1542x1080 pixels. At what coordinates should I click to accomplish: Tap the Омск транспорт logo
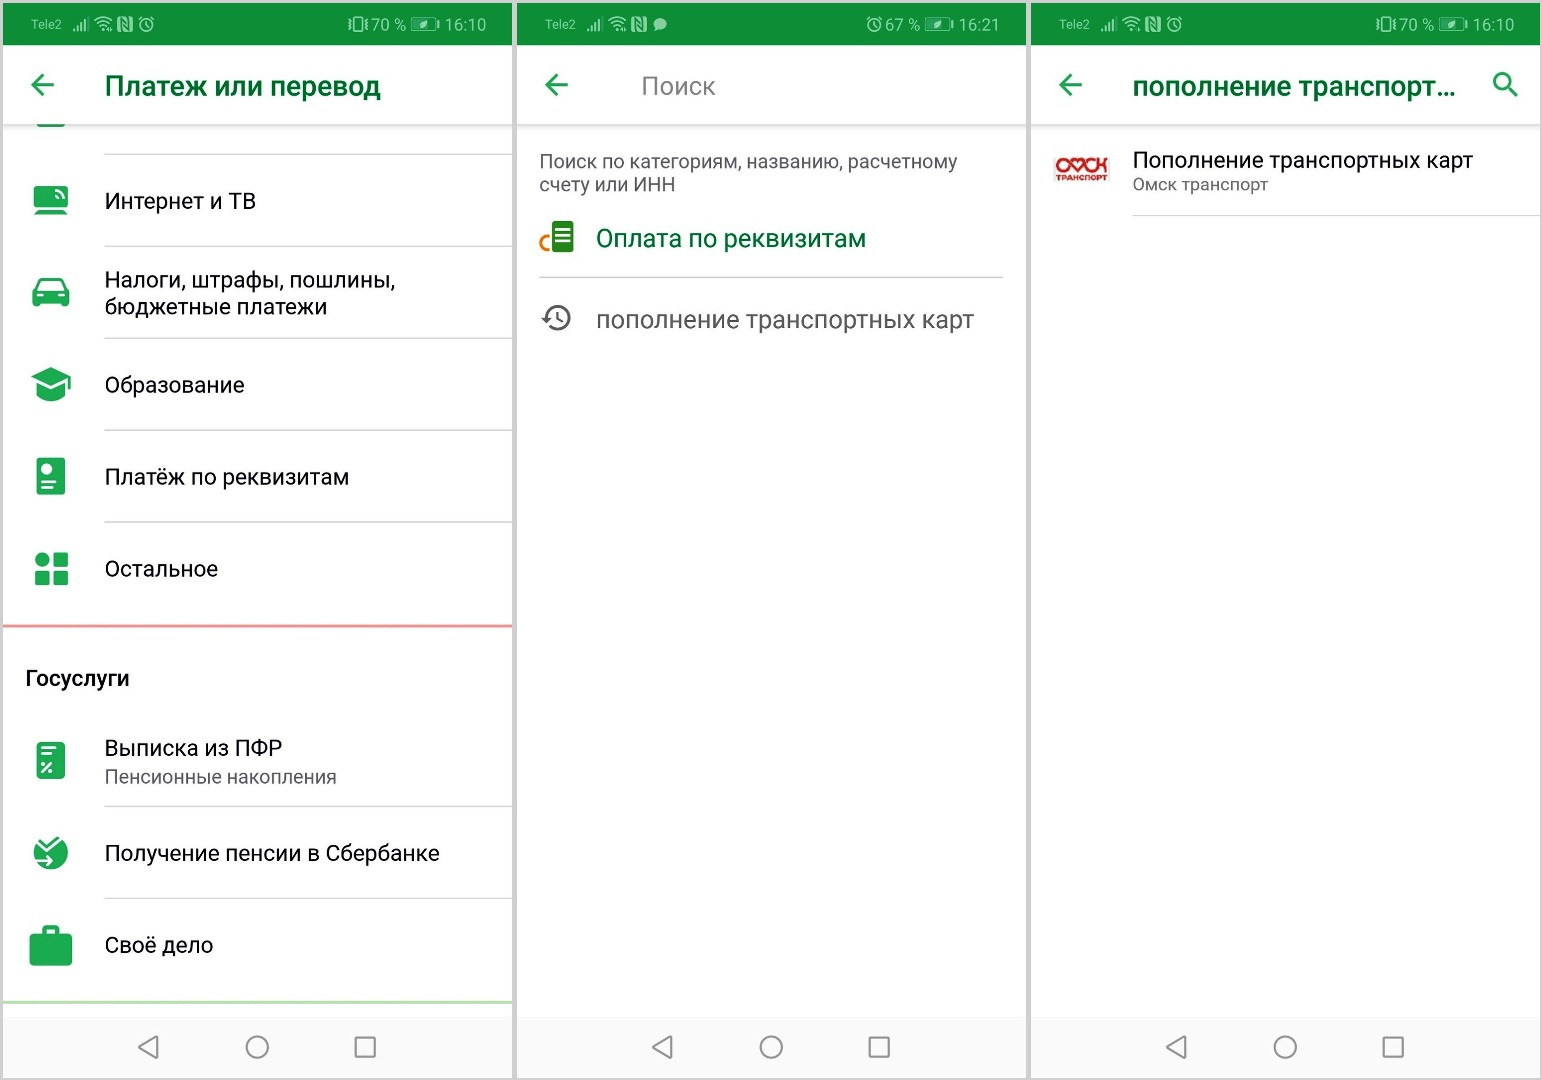[1081, 169]
